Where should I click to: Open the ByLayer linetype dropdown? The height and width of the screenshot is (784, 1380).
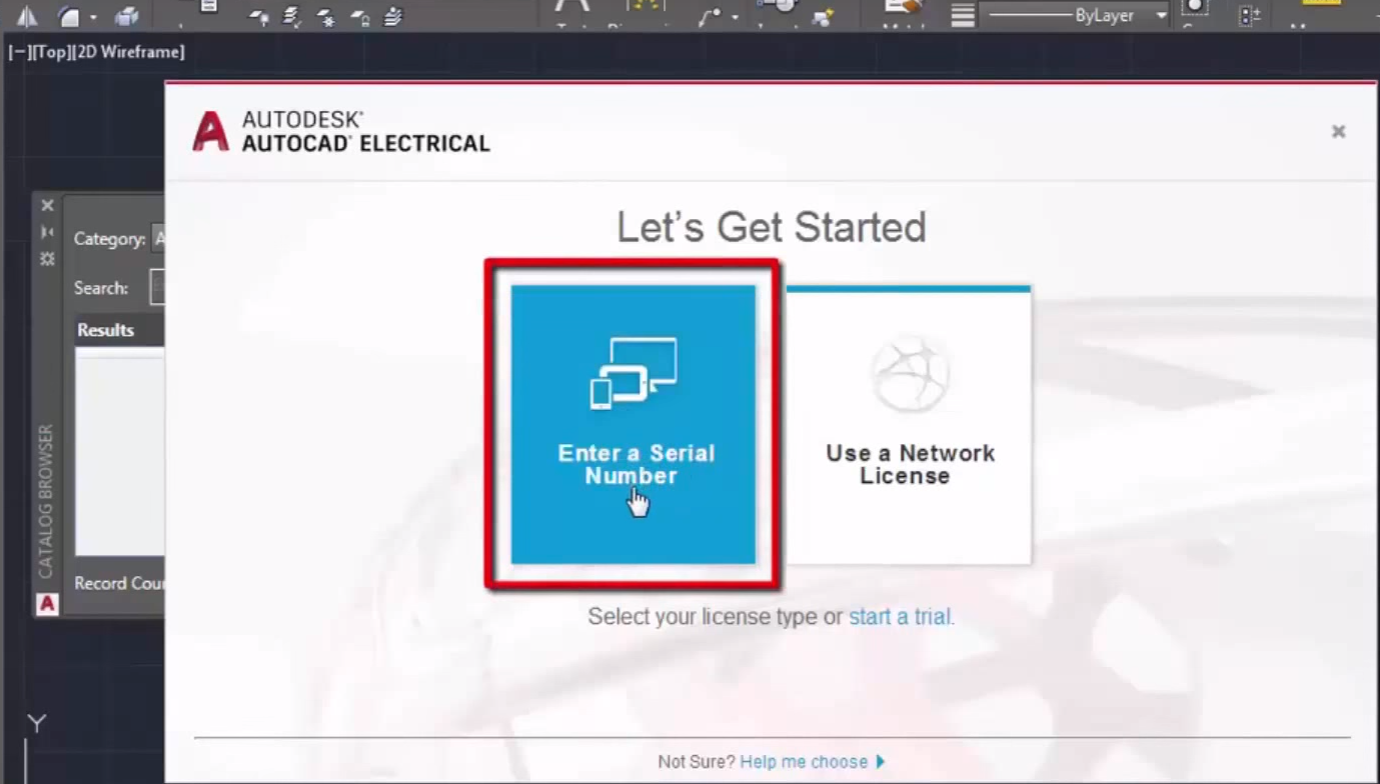(x=1158, y=15)
